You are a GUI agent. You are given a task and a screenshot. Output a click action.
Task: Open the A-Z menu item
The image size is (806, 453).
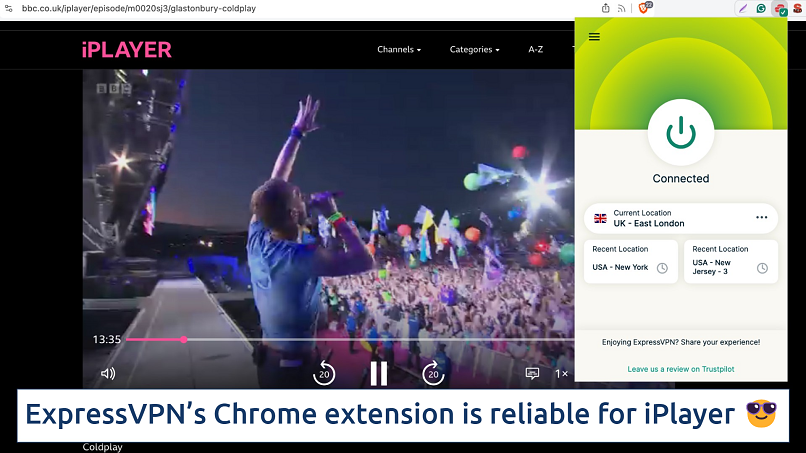point(536,49)
